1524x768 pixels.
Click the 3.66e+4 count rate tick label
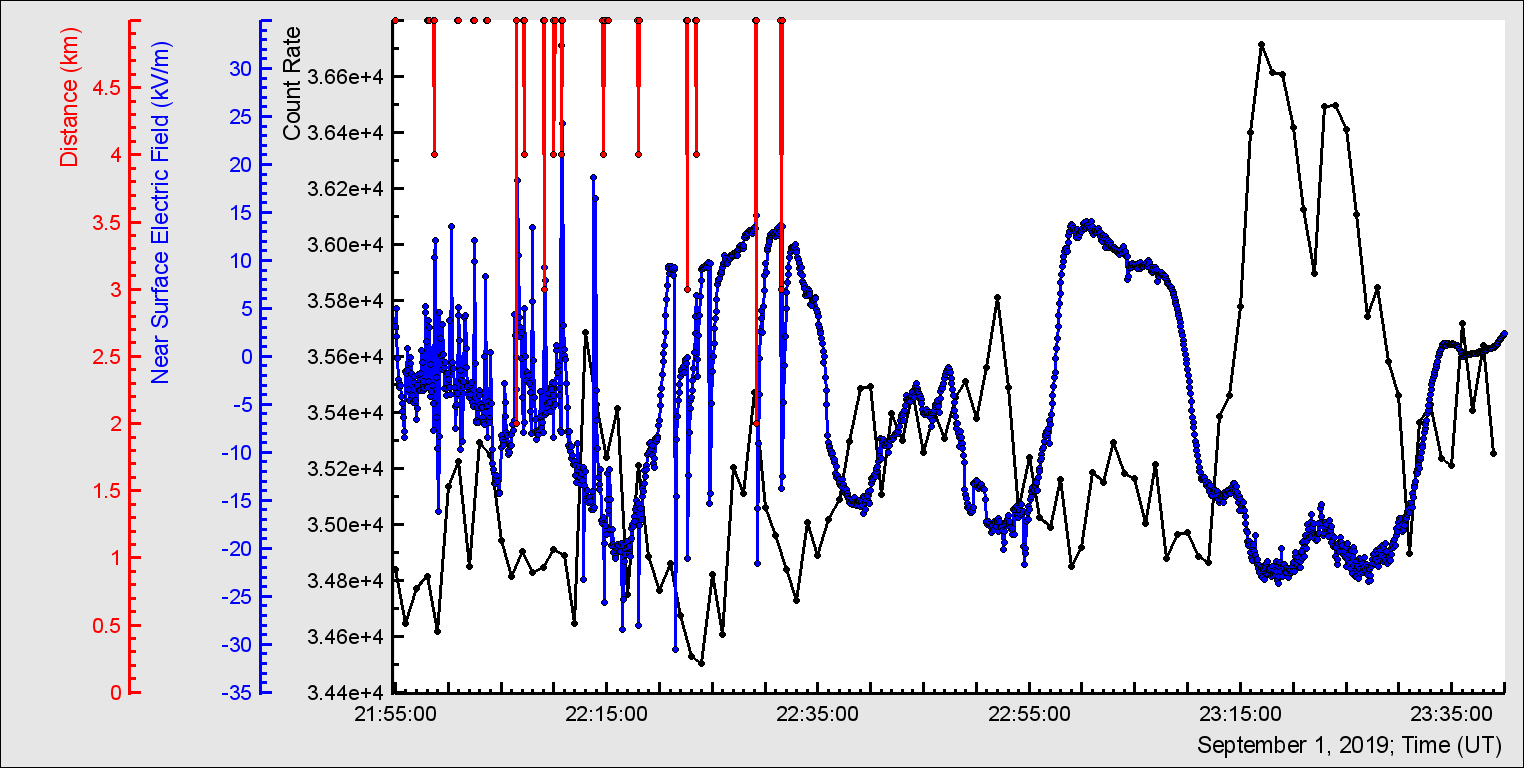[x=344, y=77]
